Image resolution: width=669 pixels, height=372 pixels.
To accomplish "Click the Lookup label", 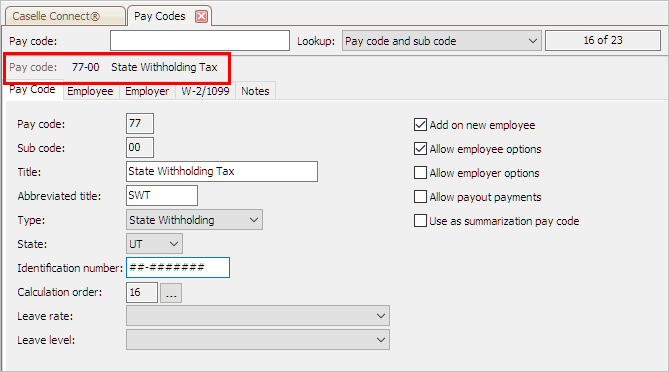I will point(316,41).
